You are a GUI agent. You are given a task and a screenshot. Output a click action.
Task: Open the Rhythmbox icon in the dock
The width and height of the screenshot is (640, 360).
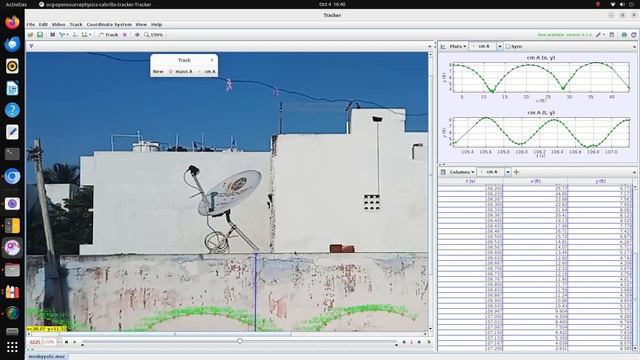click(12, 66)
